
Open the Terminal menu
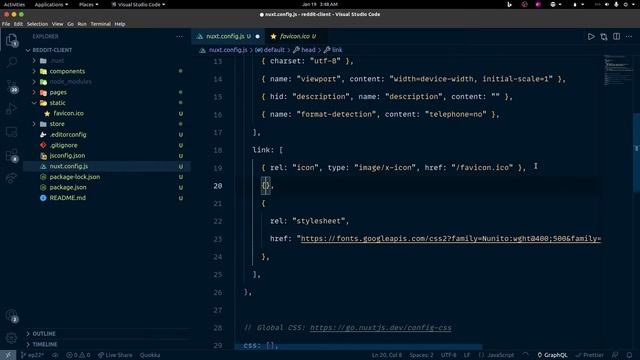[x=100, y=24]
